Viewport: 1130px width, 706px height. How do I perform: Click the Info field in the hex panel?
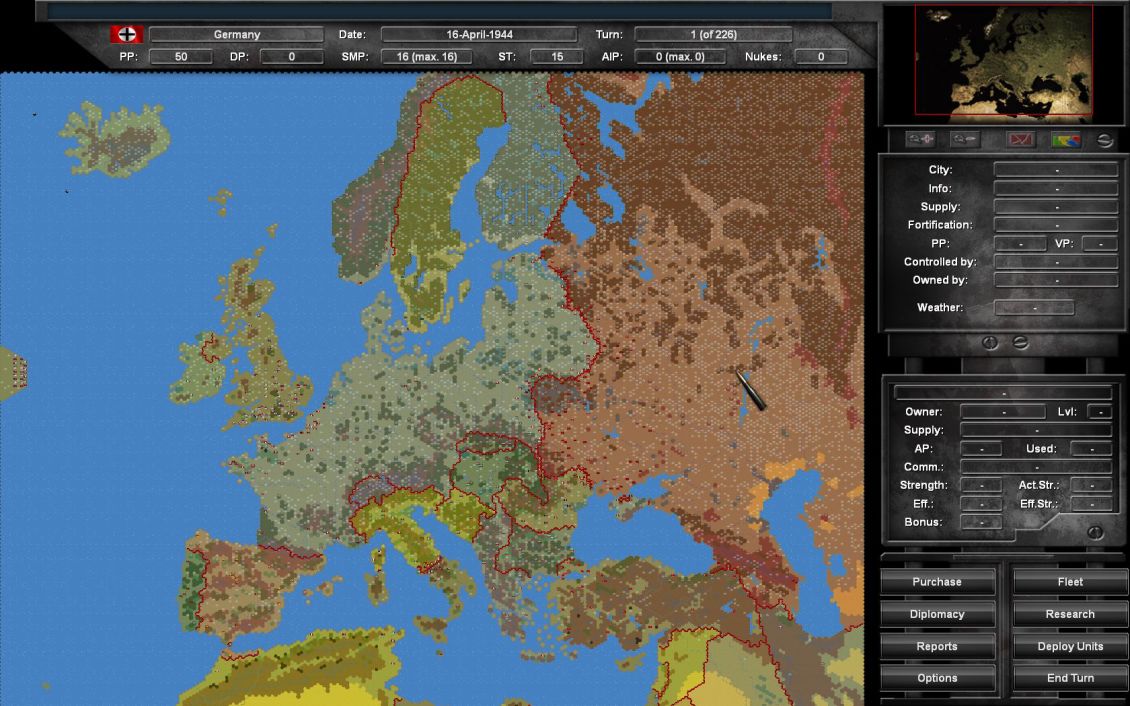click(x=1056, y=189)
